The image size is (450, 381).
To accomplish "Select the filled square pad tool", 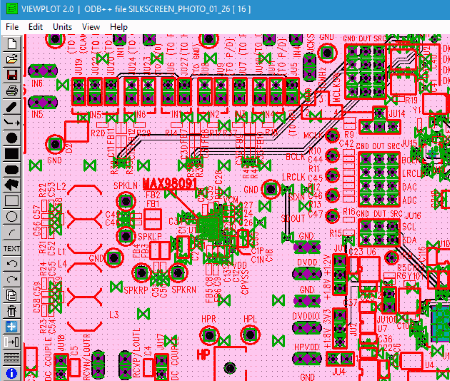I will (12, 154).
